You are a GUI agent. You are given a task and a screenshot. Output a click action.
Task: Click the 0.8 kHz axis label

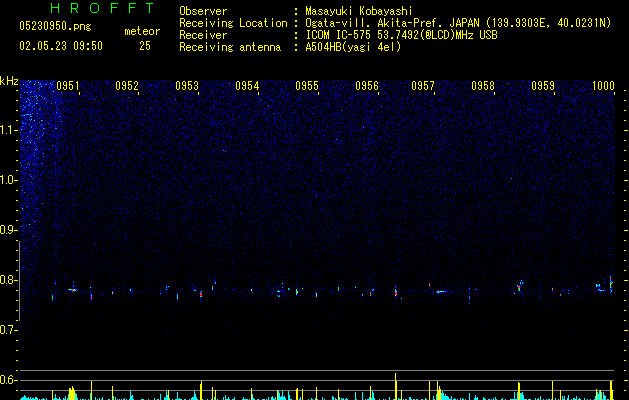(8, 280)
